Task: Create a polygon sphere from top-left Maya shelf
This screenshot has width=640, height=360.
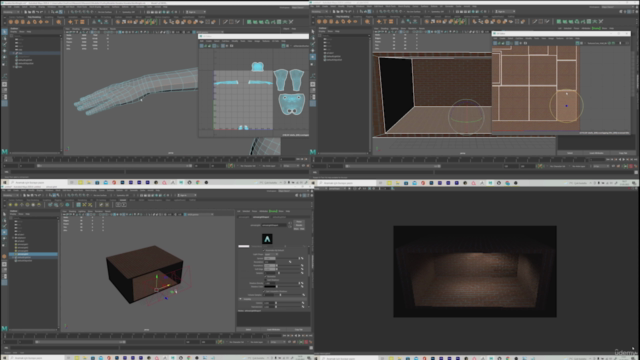Action: [11, 22]
